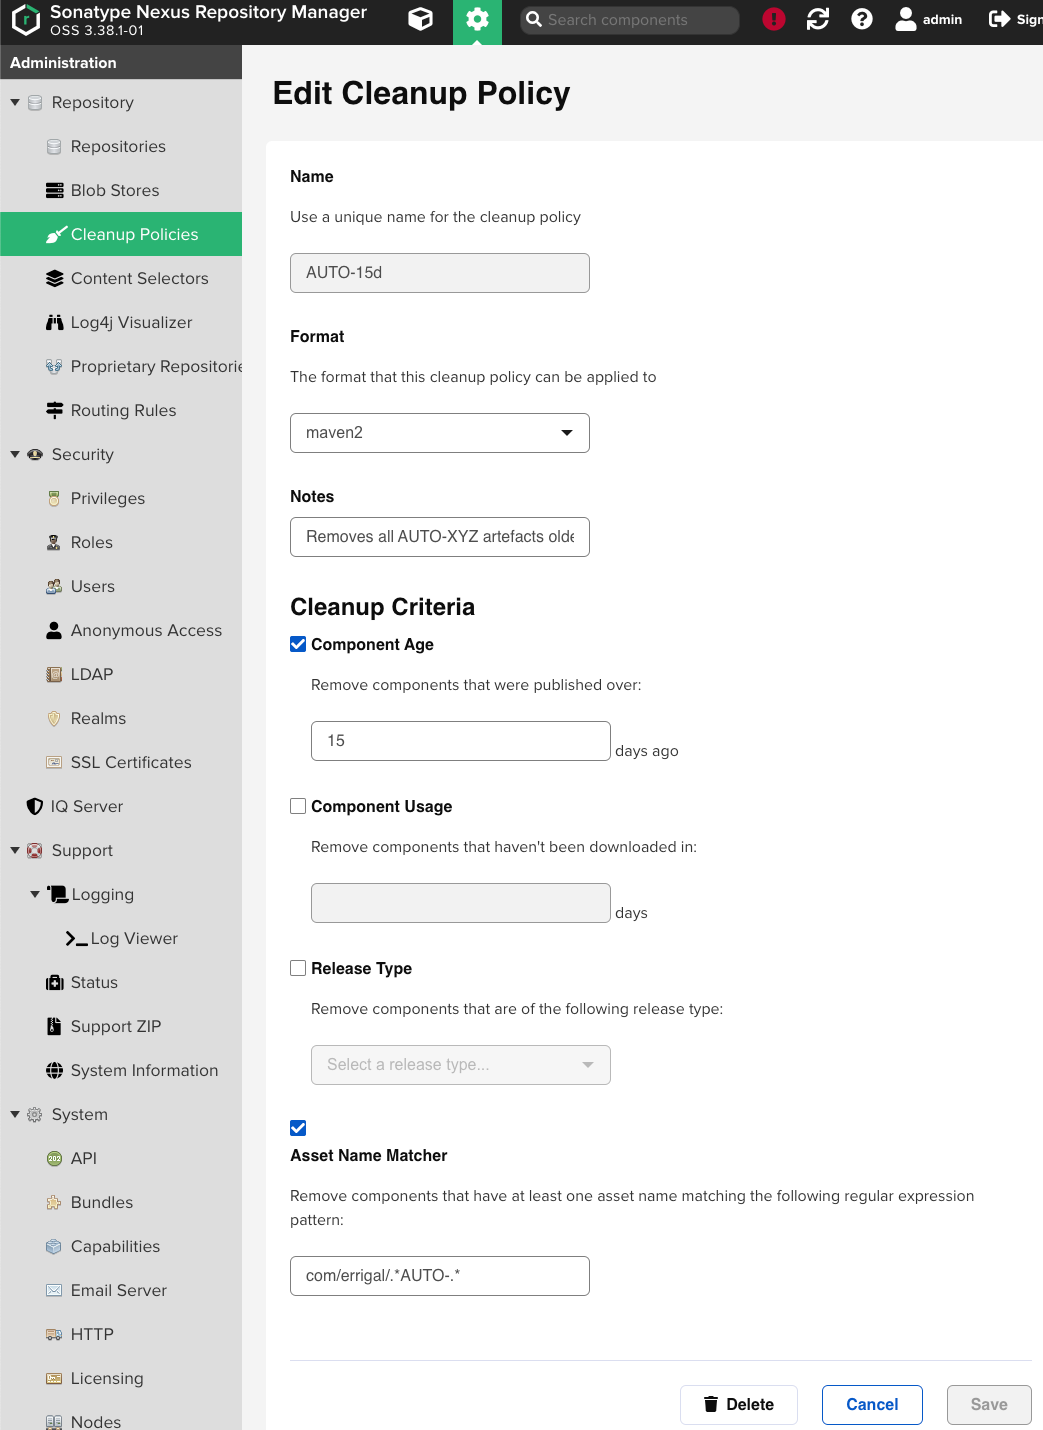This screenshot has width=1043, height=1430.
Task: Click the admin user account icon
Action: (x=905, y=19)
